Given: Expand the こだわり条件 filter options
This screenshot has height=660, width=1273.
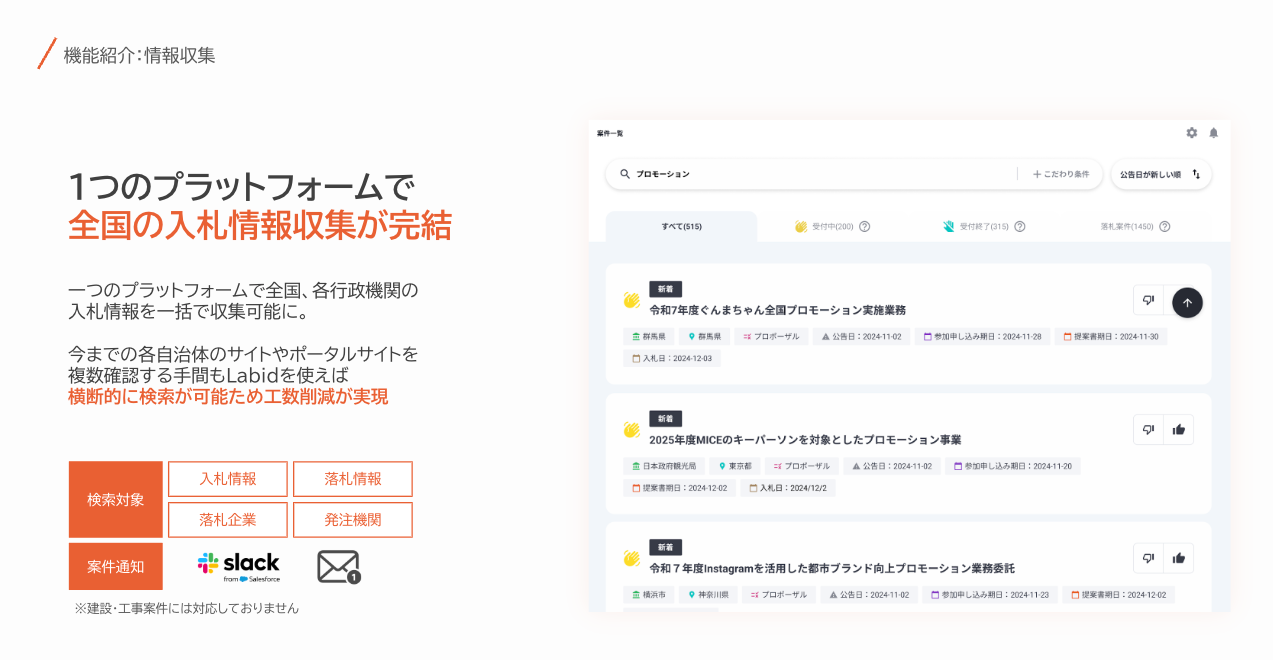Looking at the screenshot, I should pos(1061,174).
